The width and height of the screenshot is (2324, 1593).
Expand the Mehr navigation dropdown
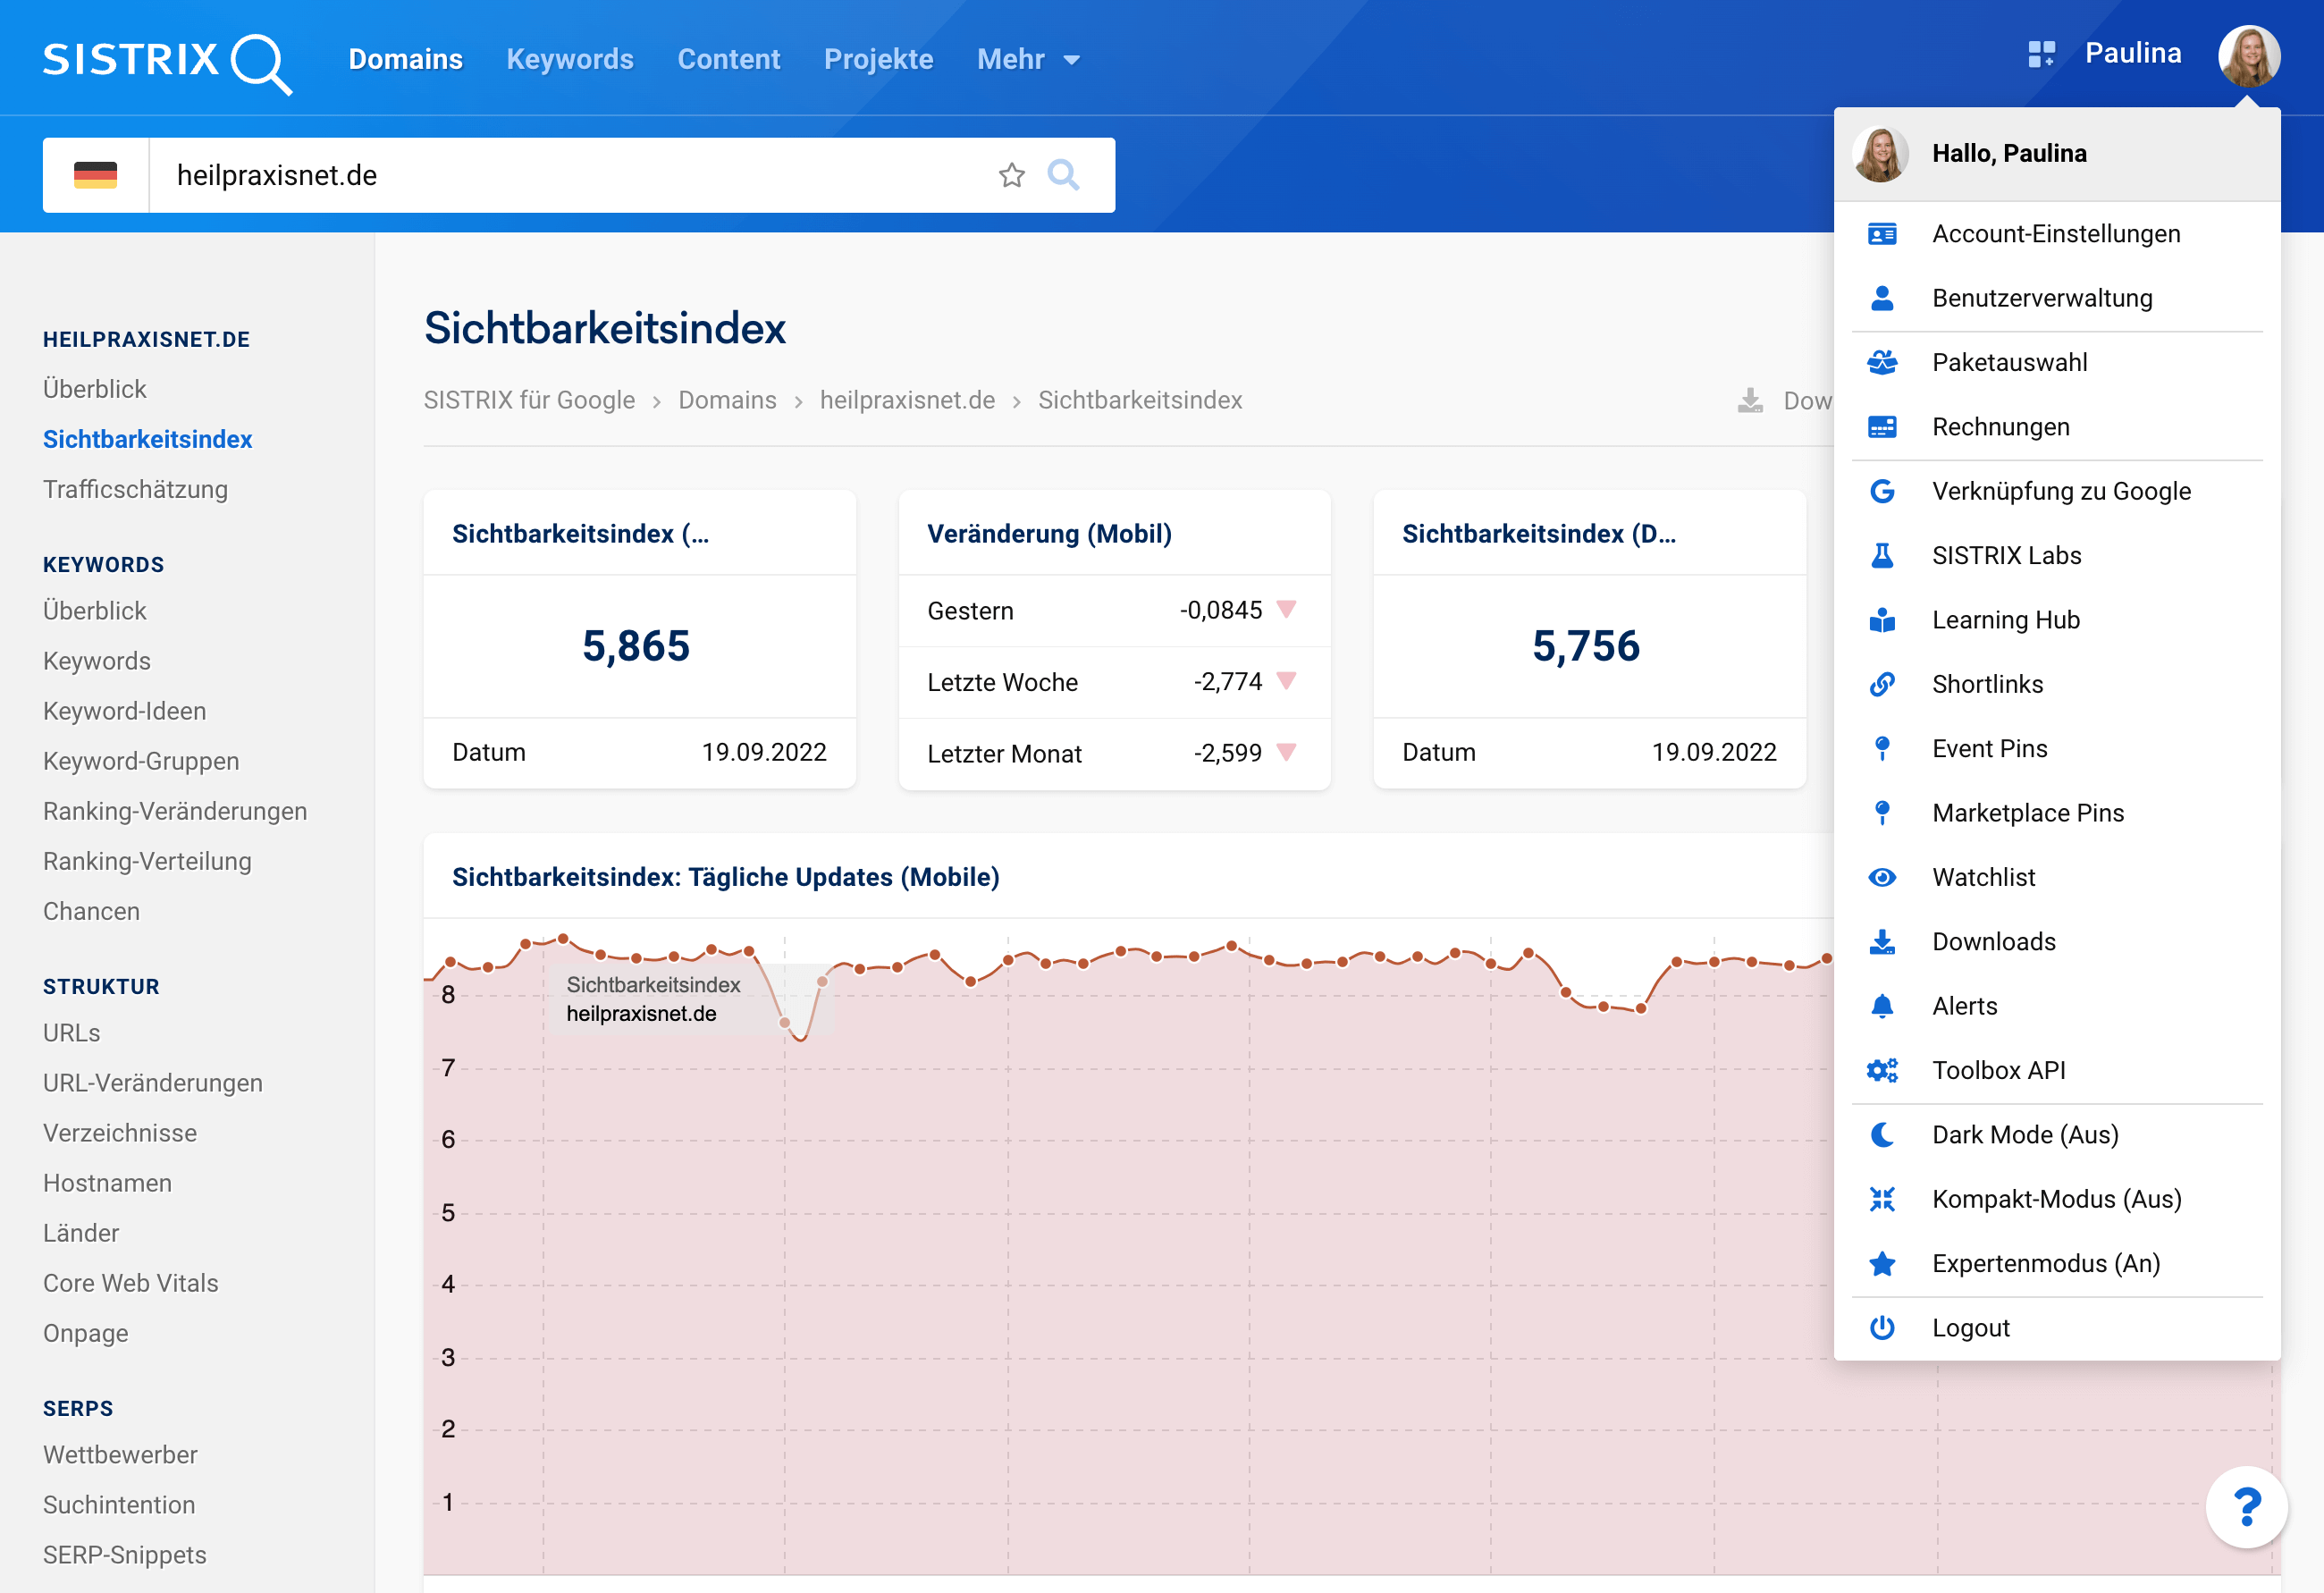pyautogui.click(x=1030, y=58)
